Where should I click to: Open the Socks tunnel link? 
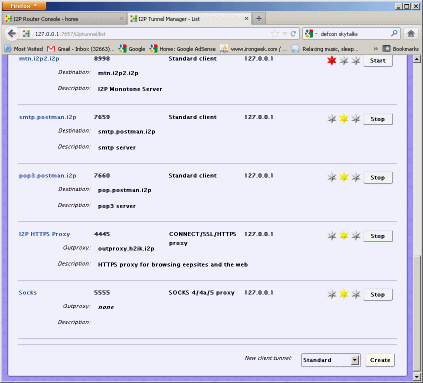click(x=28, y=292)
